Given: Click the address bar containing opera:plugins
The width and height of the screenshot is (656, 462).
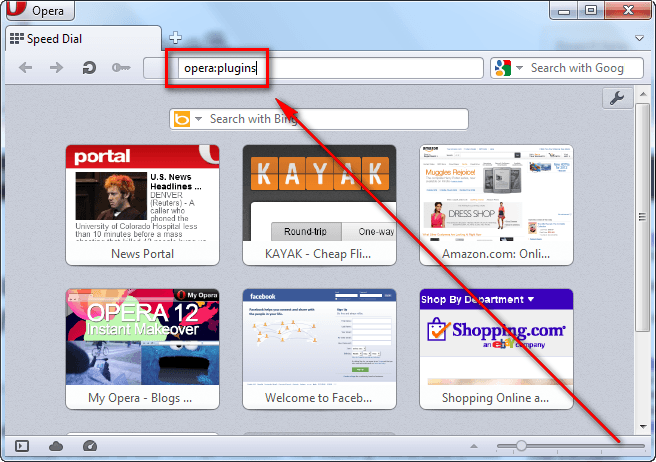Looking at the screenshot, I should [x=330, y=68].
